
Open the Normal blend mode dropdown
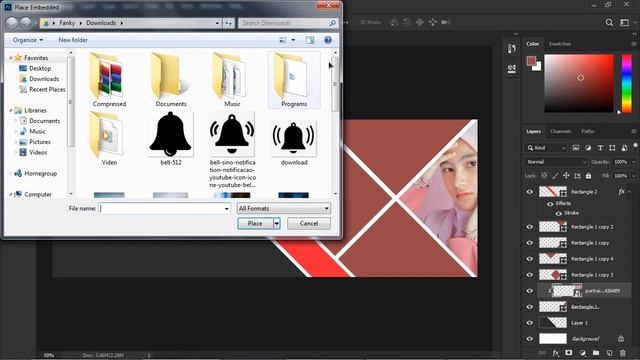[x=556, y=162]
